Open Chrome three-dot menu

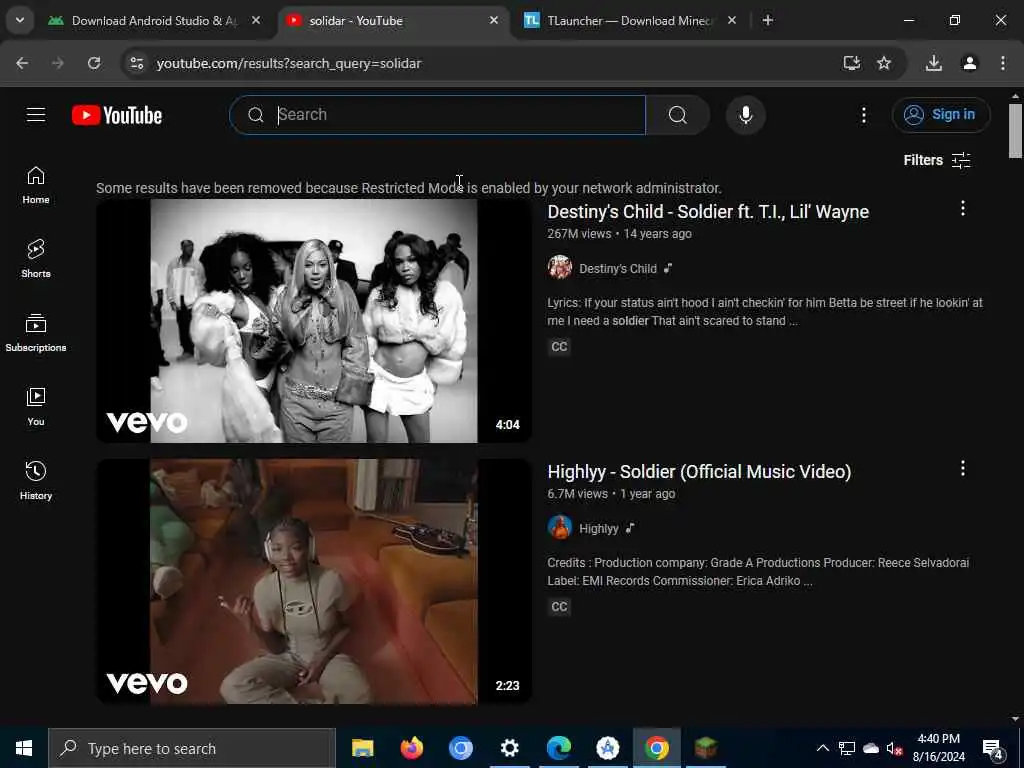(x=1002, y=63)
